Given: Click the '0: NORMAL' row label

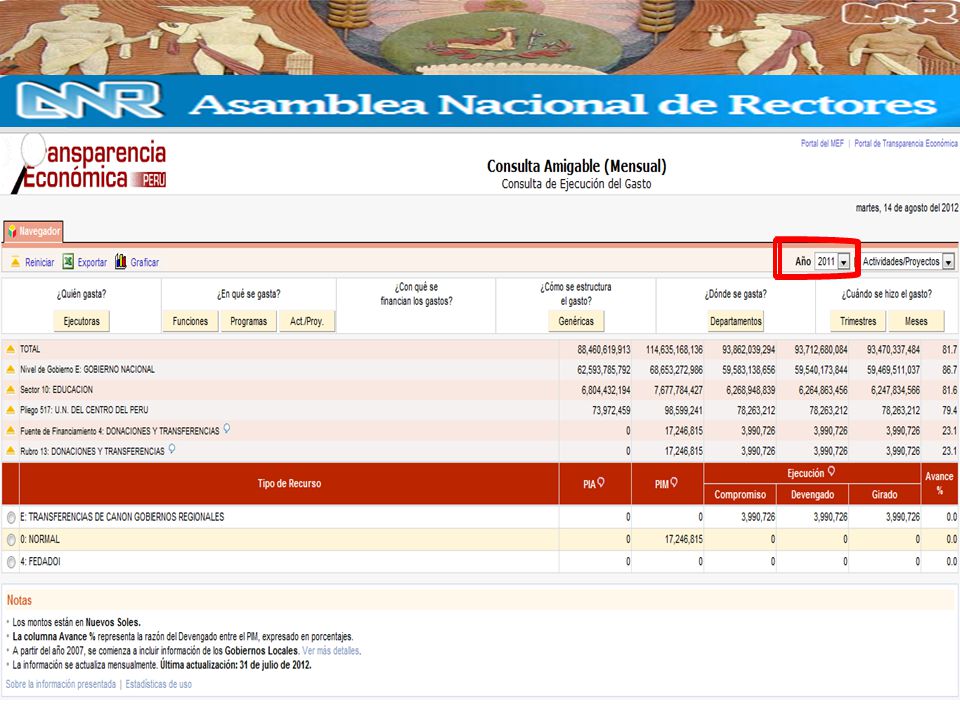Looking at the screenshot, I should pos(40,539).
